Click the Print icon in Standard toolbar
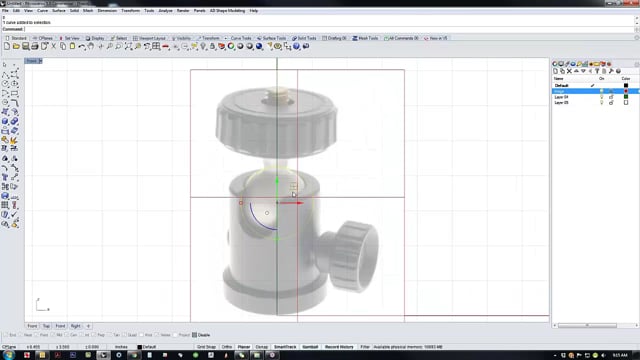This screenshot has height=360, width=640. click(35, 47)
